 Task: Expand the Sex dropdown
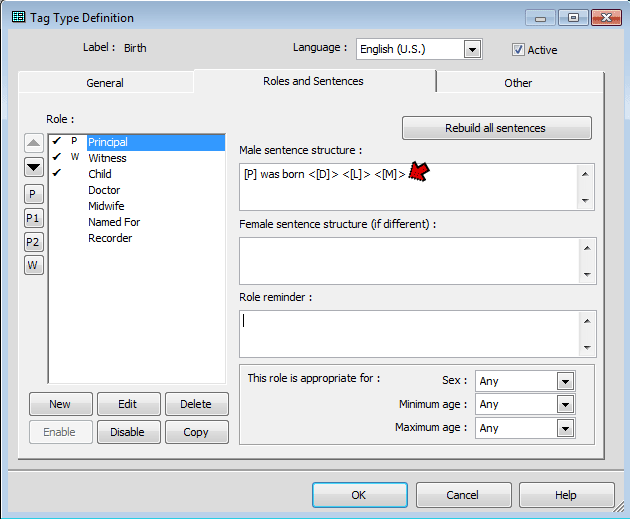(565, 381)
